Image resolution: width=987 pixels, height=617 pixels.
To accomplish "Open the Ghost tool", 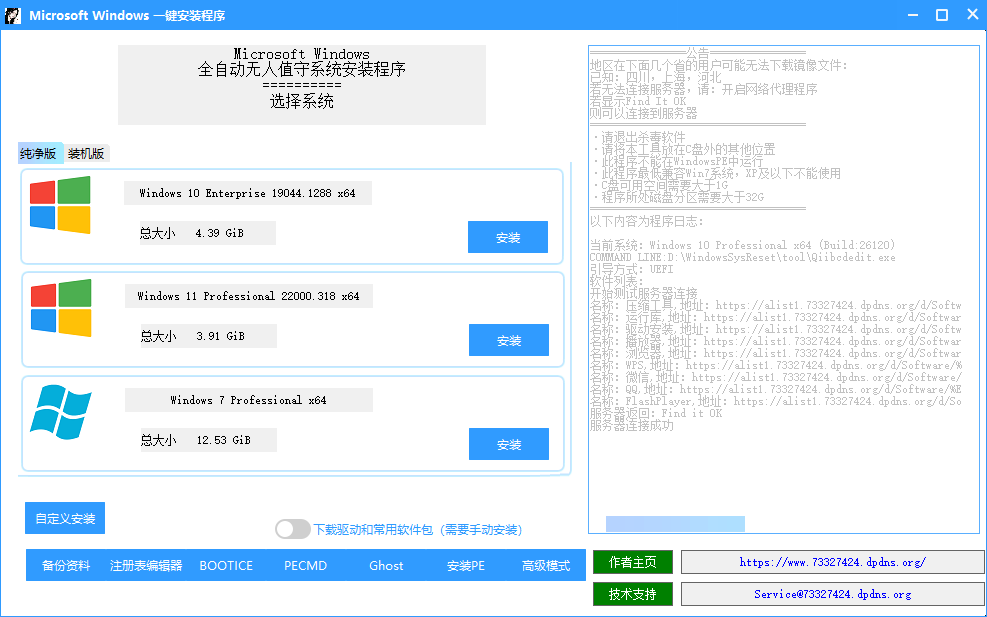I will [386, 565].
